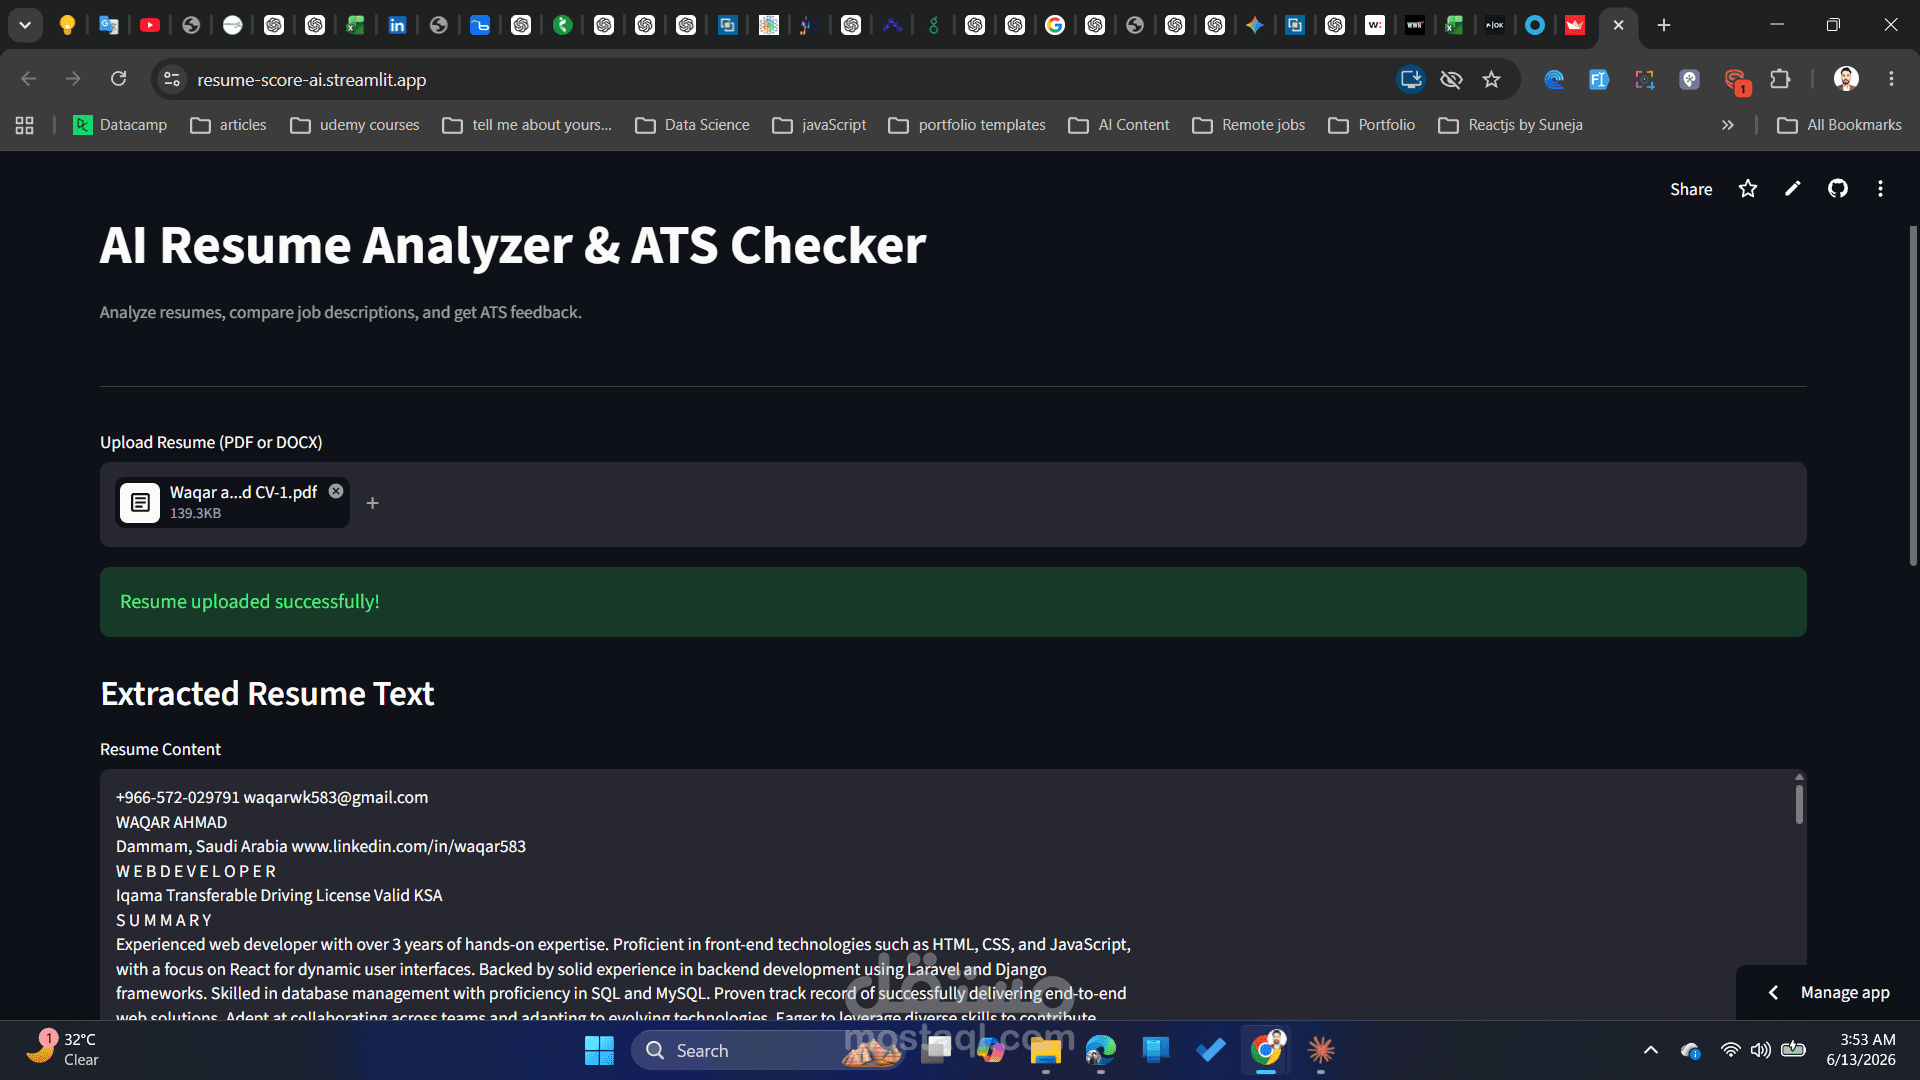Click the red extension icon with badge
This screenshot has width=1920, height=1080.
1735,80
